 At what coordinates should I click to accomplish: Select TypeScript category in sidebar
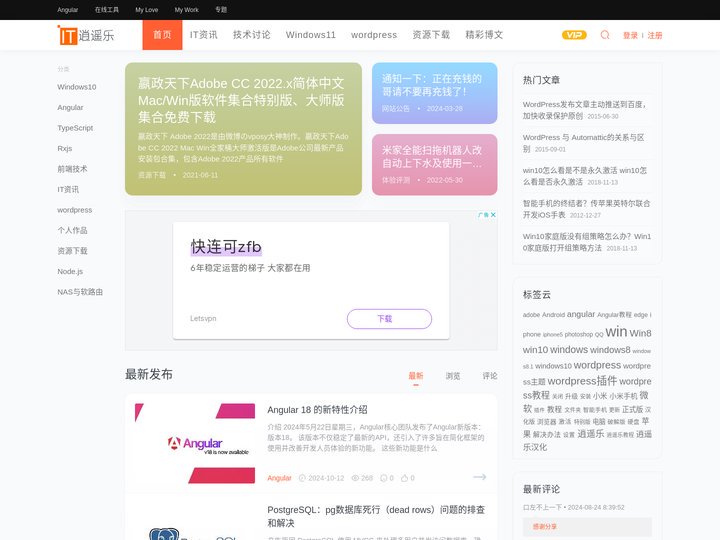75,128
